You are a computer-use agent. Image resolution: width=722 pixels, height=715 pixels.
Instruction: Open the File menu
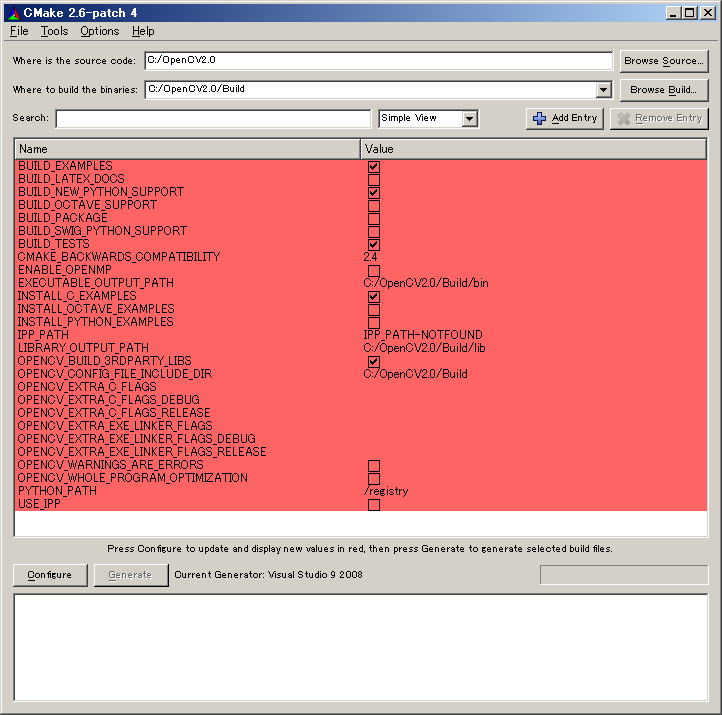19,31
